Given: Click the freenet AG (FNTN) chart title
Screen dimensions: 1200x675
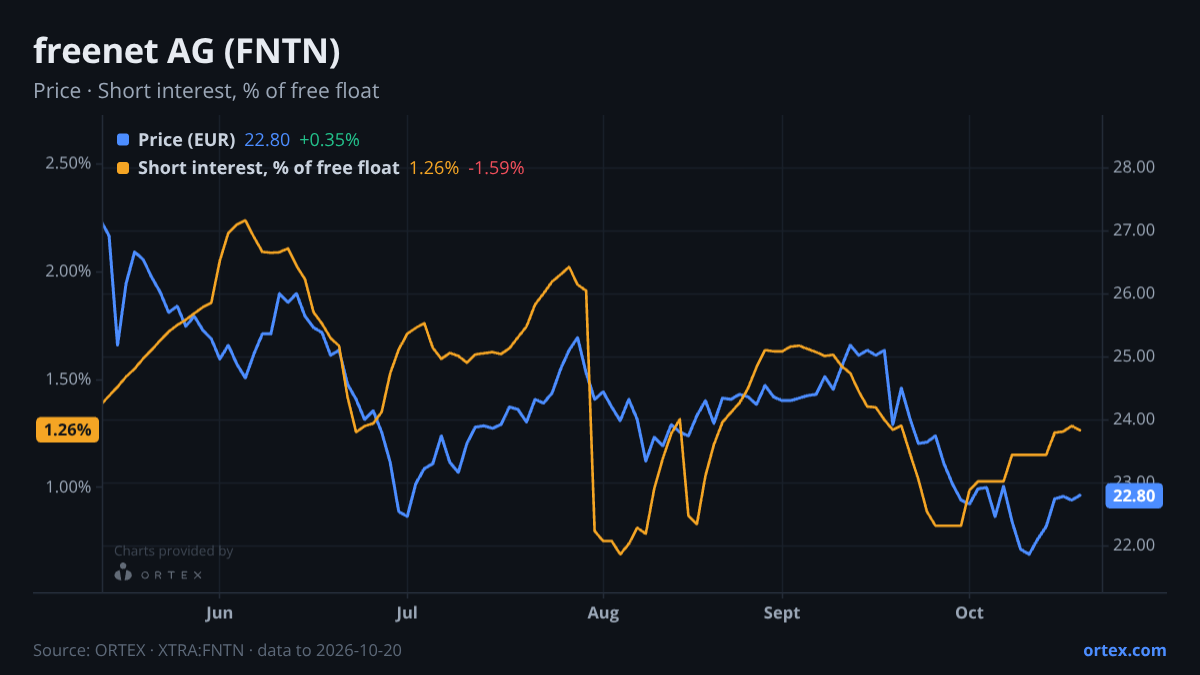Looking at the screenshot, I should (187, 50).
